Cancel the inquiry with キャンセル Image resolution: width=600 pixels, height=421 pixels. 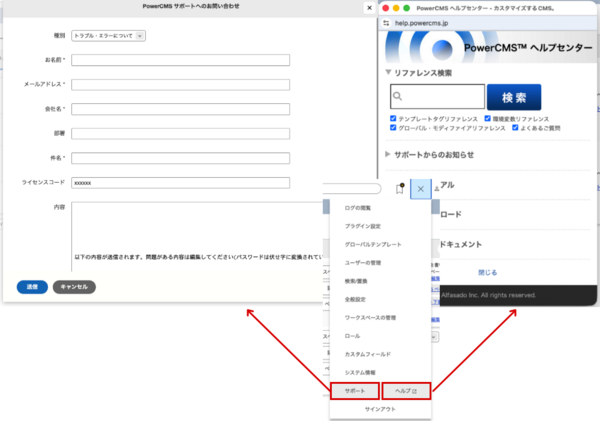[74, 287]
